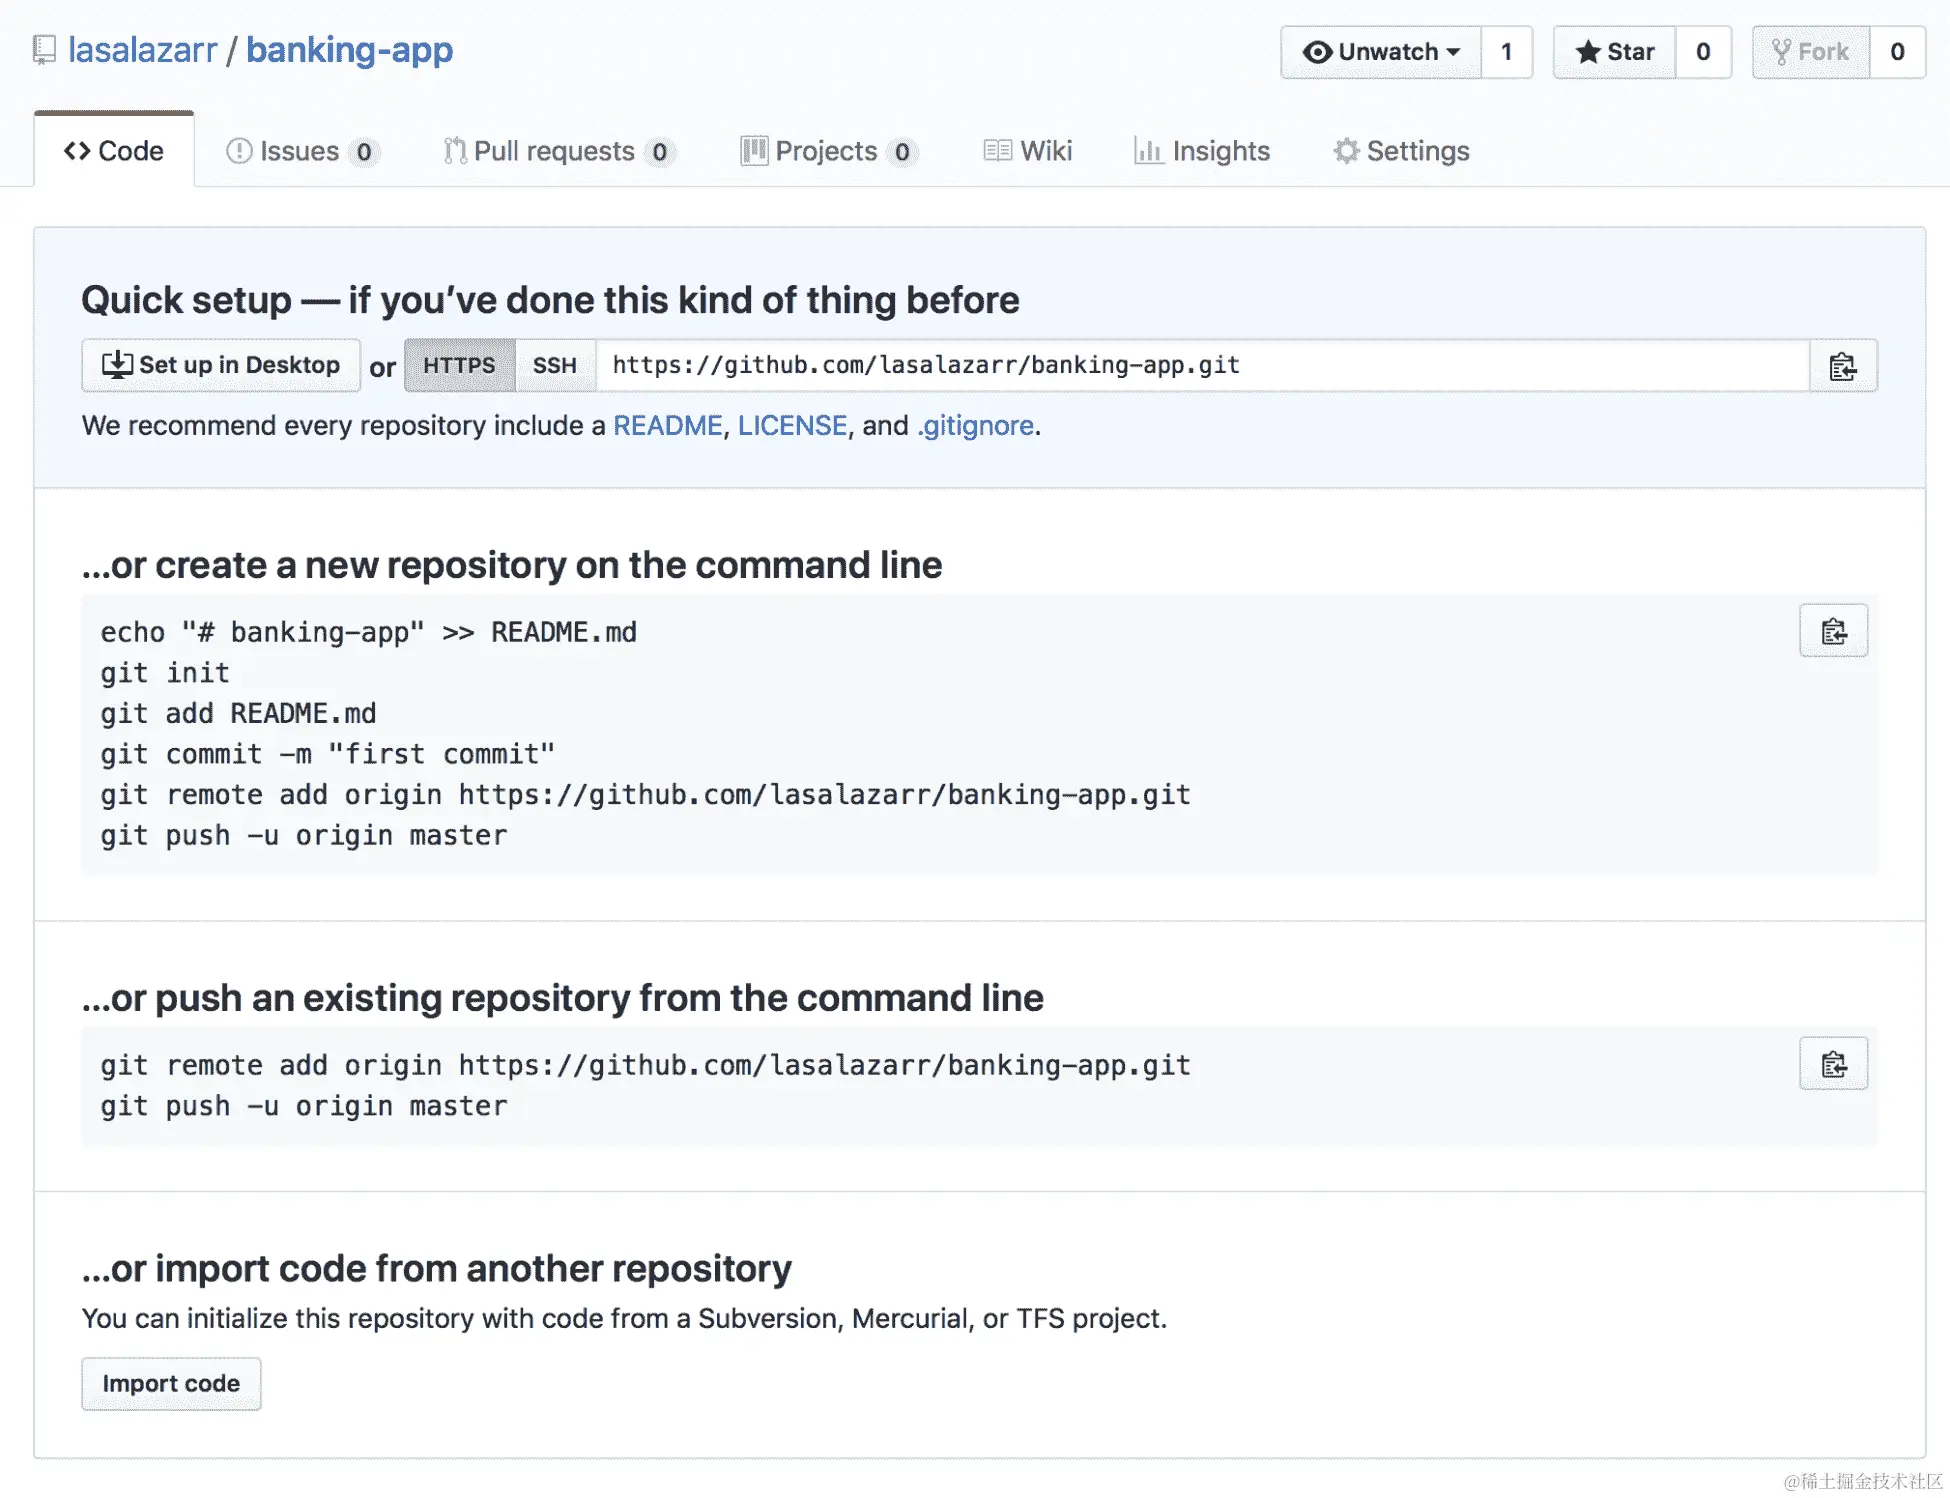Copy the new repository commands to clipboard
The height and width of the screenshot is (1498, 1950).
click(1832, 631)
